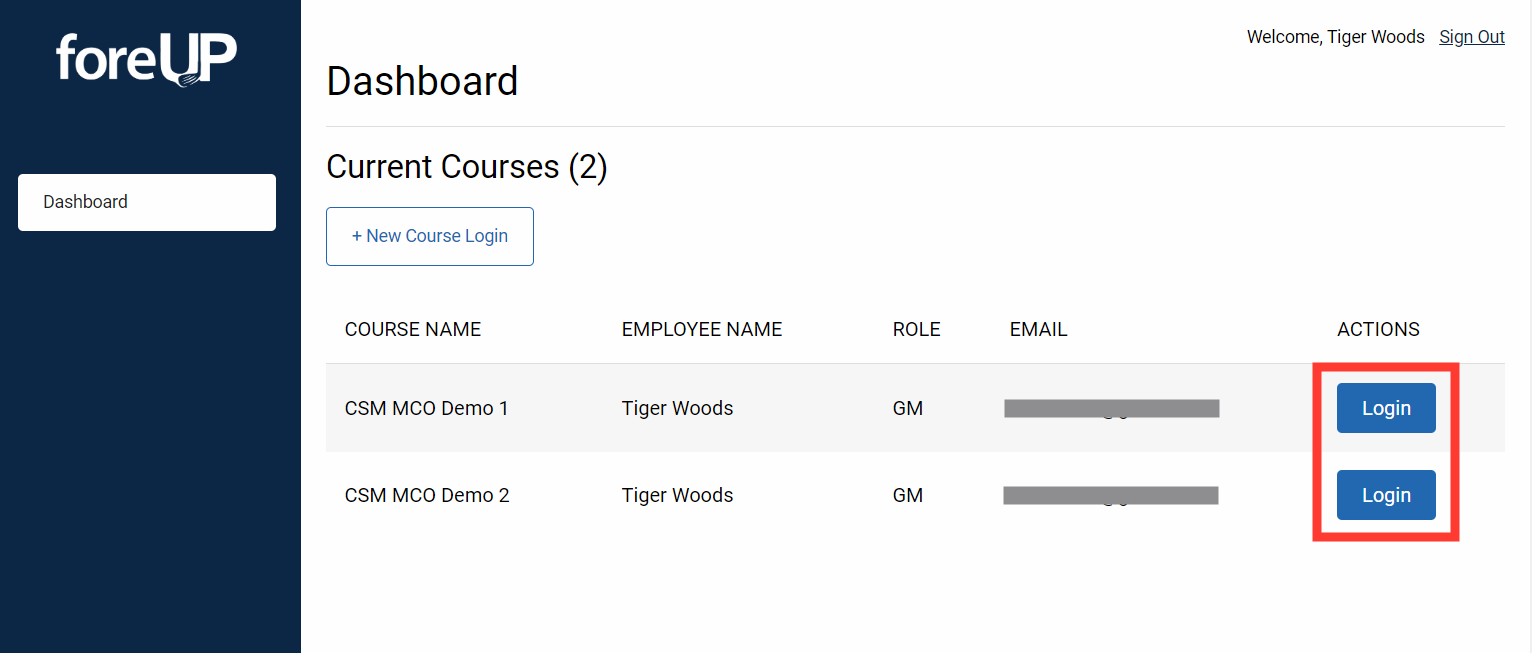Login to CSM MCO Demo 2

[1385, 495]
